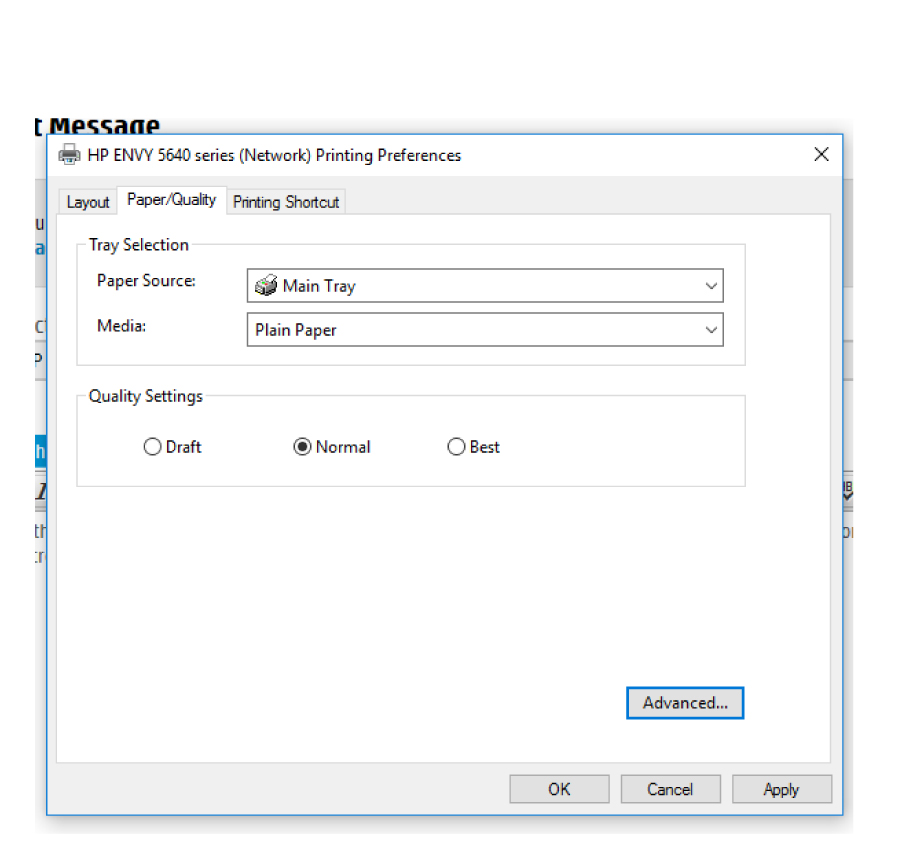Screen dimensions: 922x860
Task: Click the Tray Selection group label
Action: [139, 245]
